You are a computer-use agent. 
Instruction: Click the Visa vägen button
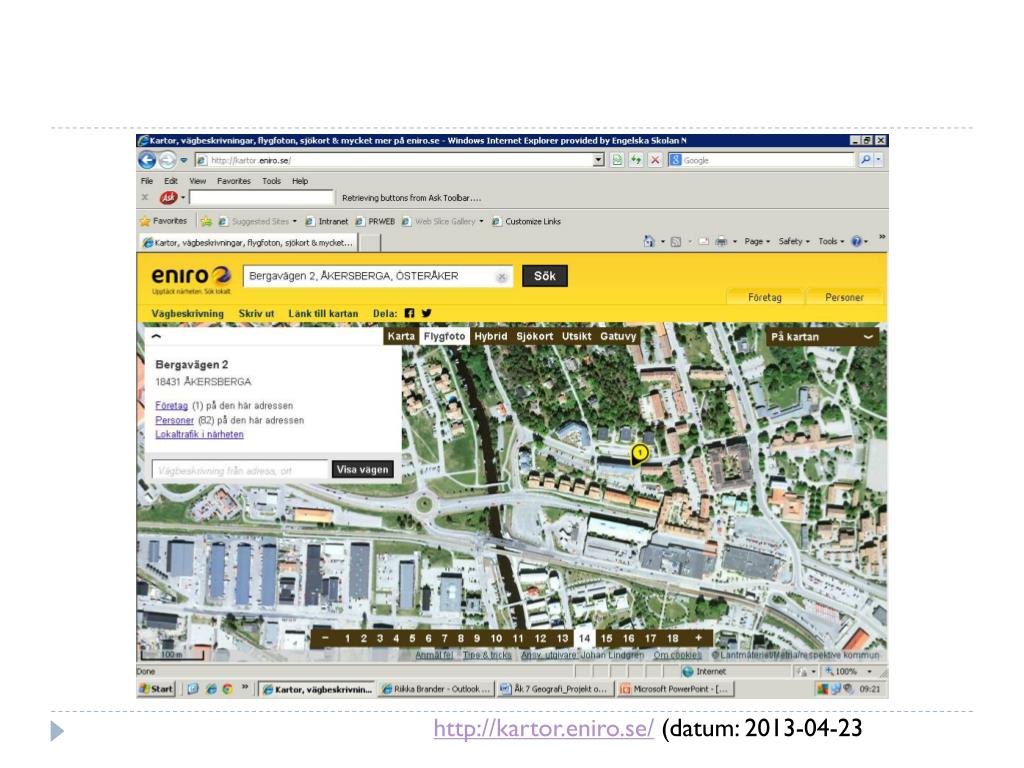(x=362, y=470)
